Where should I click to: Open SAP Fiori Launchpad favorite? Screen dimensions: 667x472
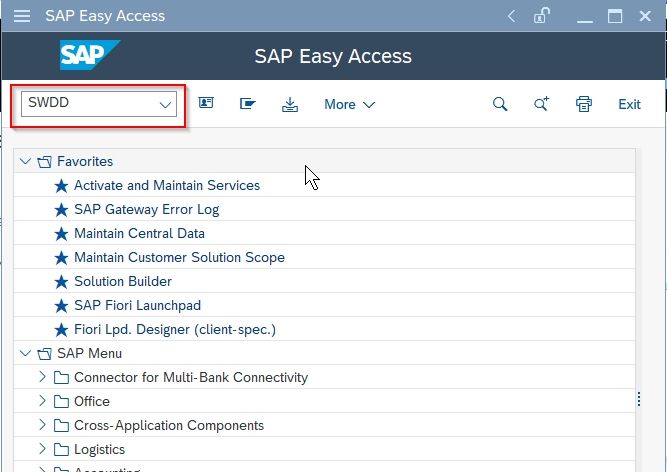(x=137, y=305)
